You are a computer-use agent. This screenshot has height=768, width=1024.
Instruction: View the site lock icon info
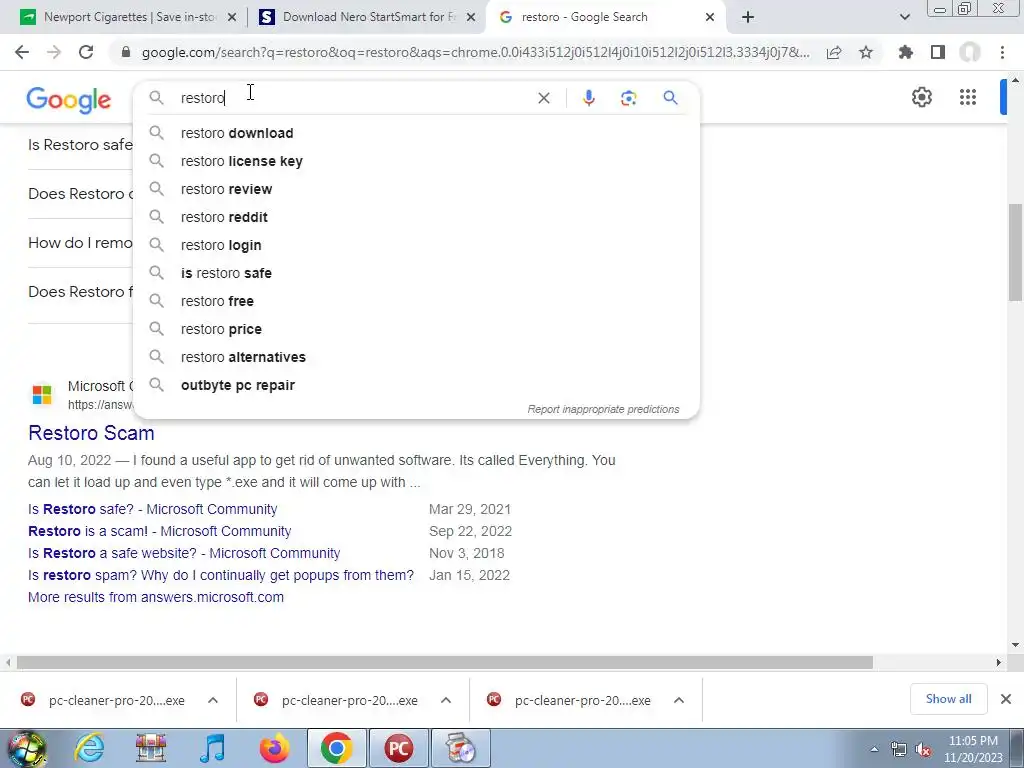pos(126,52)
